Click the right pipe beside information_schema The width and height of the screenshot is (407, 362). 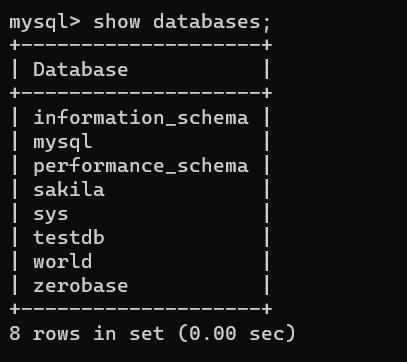coord(267,118)
